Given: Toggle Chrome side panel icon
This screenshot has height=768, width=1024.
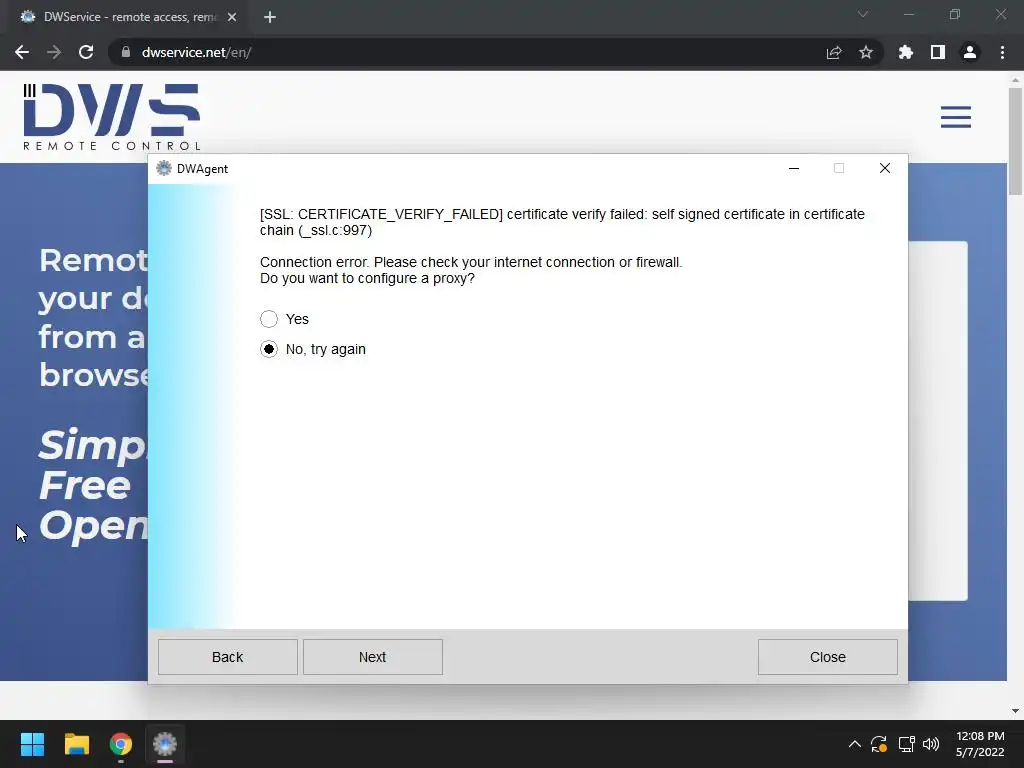Looking at the screenshot, I should click(938, 52).
